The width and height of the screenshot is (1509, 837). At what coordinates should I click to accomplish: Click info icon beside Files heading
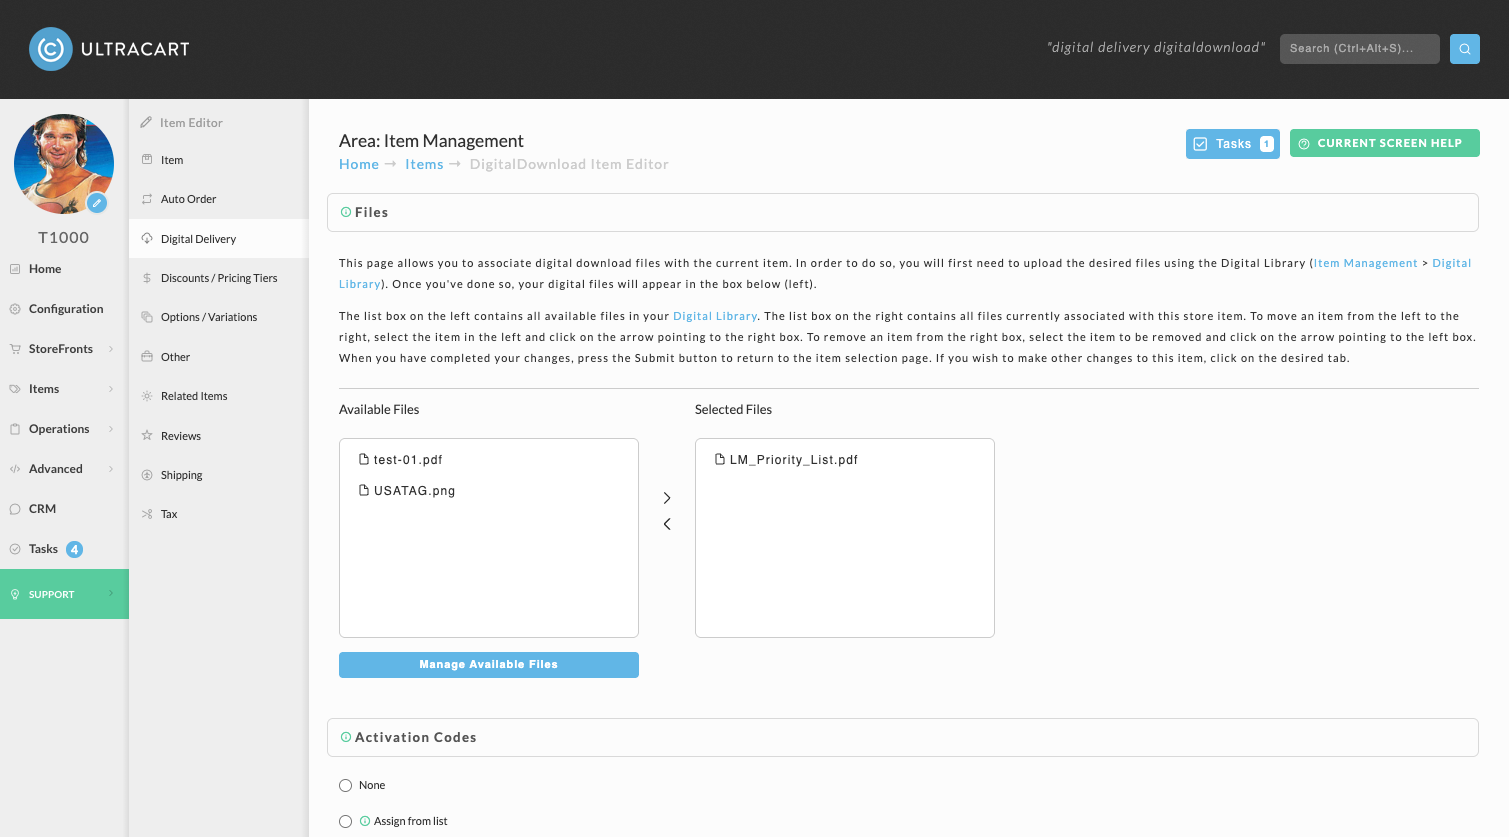pyautogui.click(x=346, y=212)
